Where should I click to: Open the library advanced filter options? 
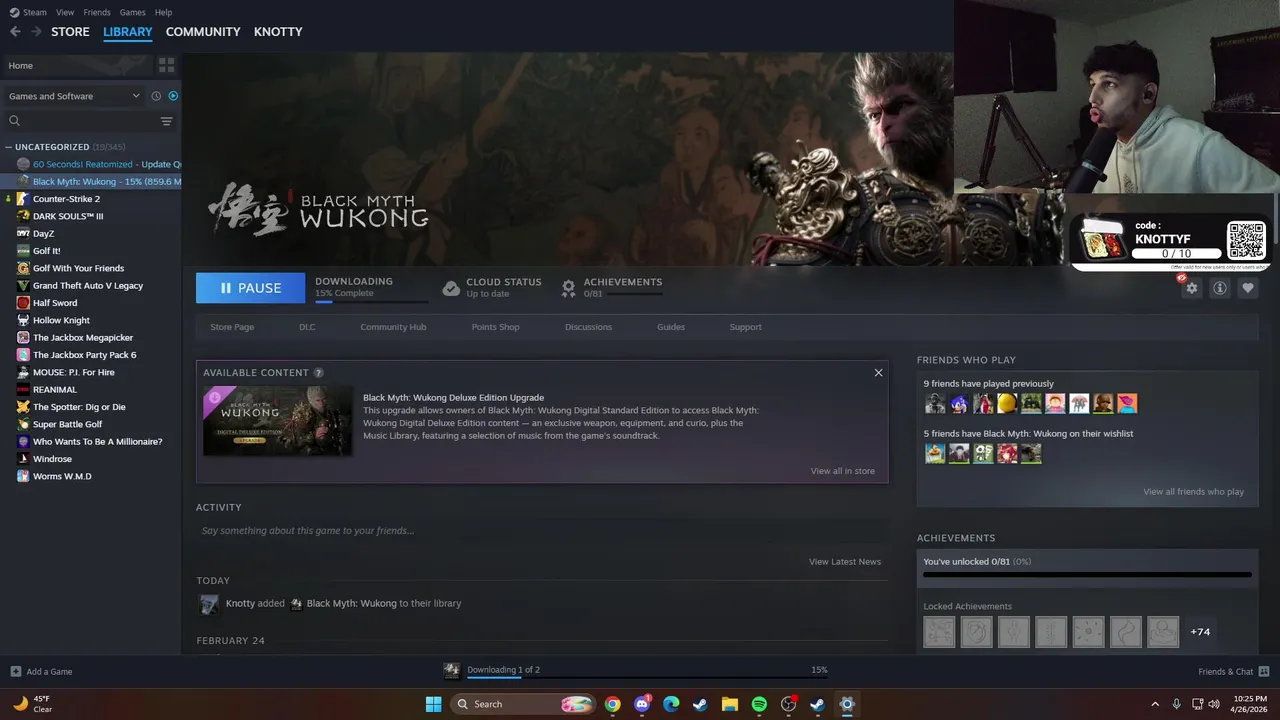(166, 121)
